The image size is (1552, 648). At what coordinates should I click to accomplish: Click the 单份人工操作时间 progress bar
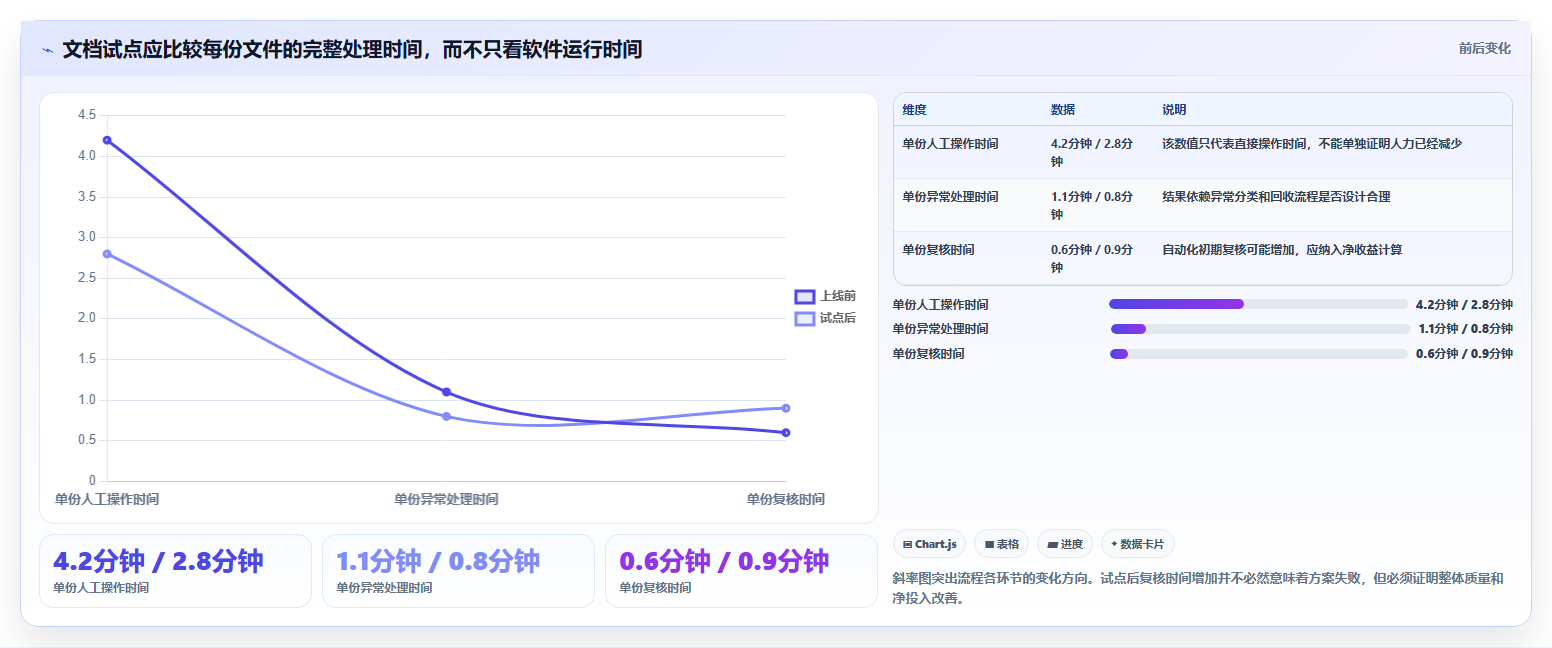pyautogui.click(x=1258, y=304)
